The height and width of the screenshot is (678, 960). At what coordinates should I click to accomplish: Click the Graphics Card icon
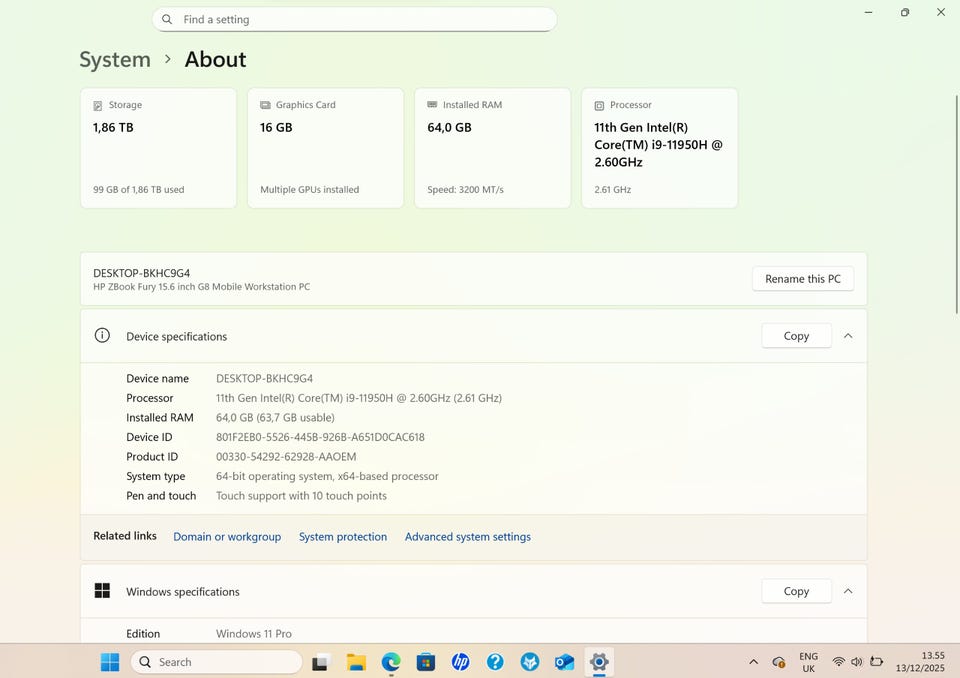[x=265, y=105]
